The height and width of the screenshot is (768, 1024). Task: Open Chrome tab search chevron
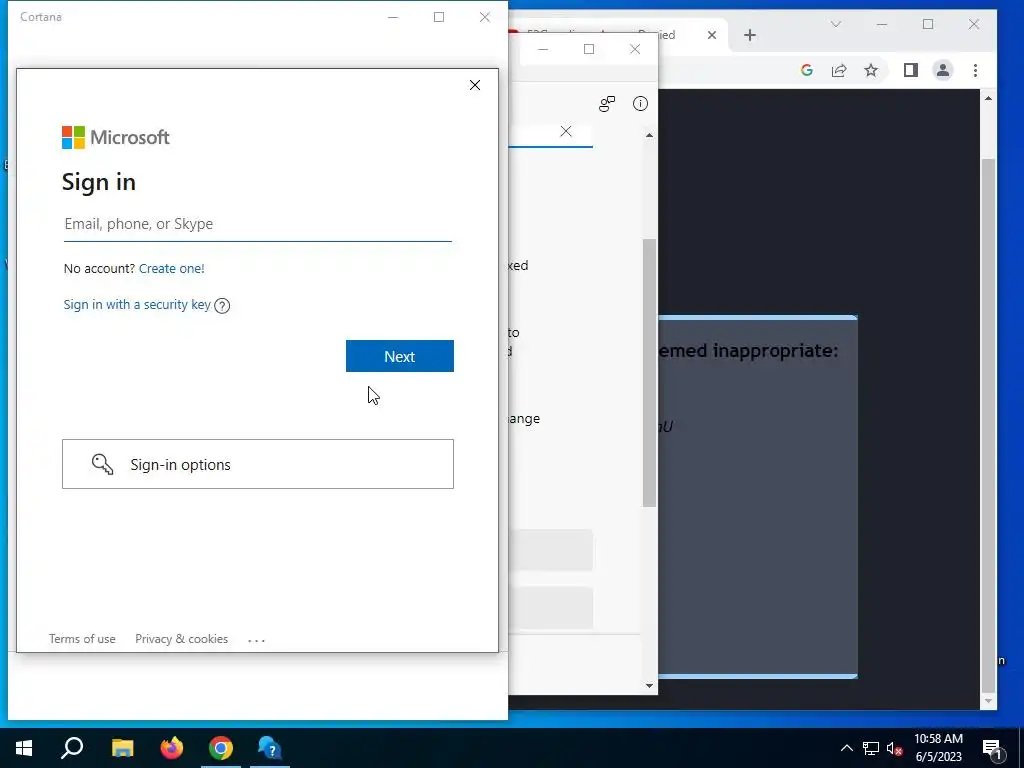click(835, 24)
